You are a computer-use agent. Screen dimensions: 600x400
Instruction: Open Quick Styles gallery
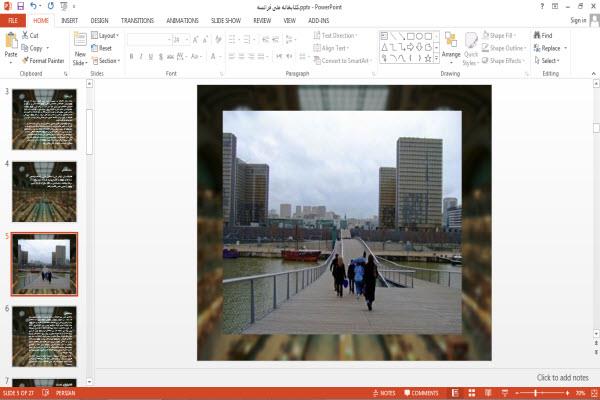[x=471, y=49]
